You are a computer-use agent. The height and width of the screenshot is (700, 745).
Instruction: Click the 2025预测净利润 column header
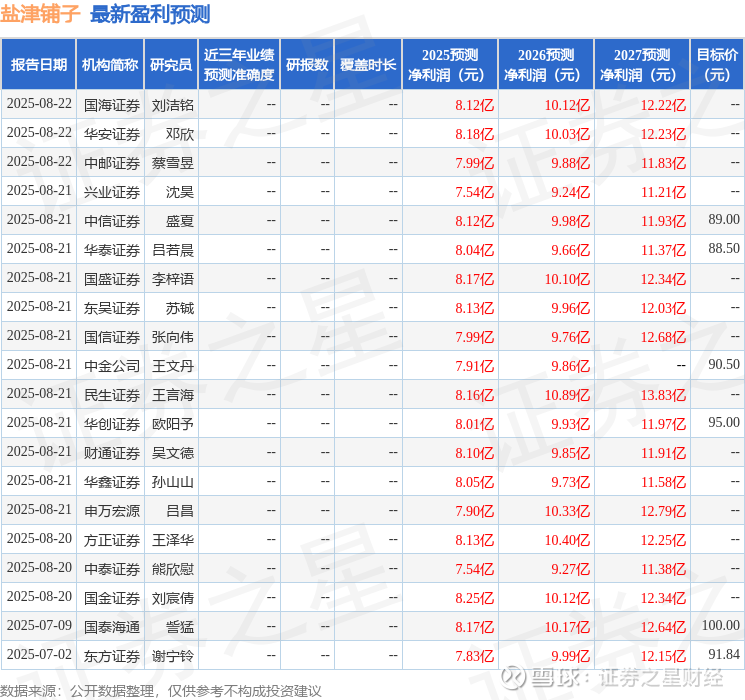[450, 65]
